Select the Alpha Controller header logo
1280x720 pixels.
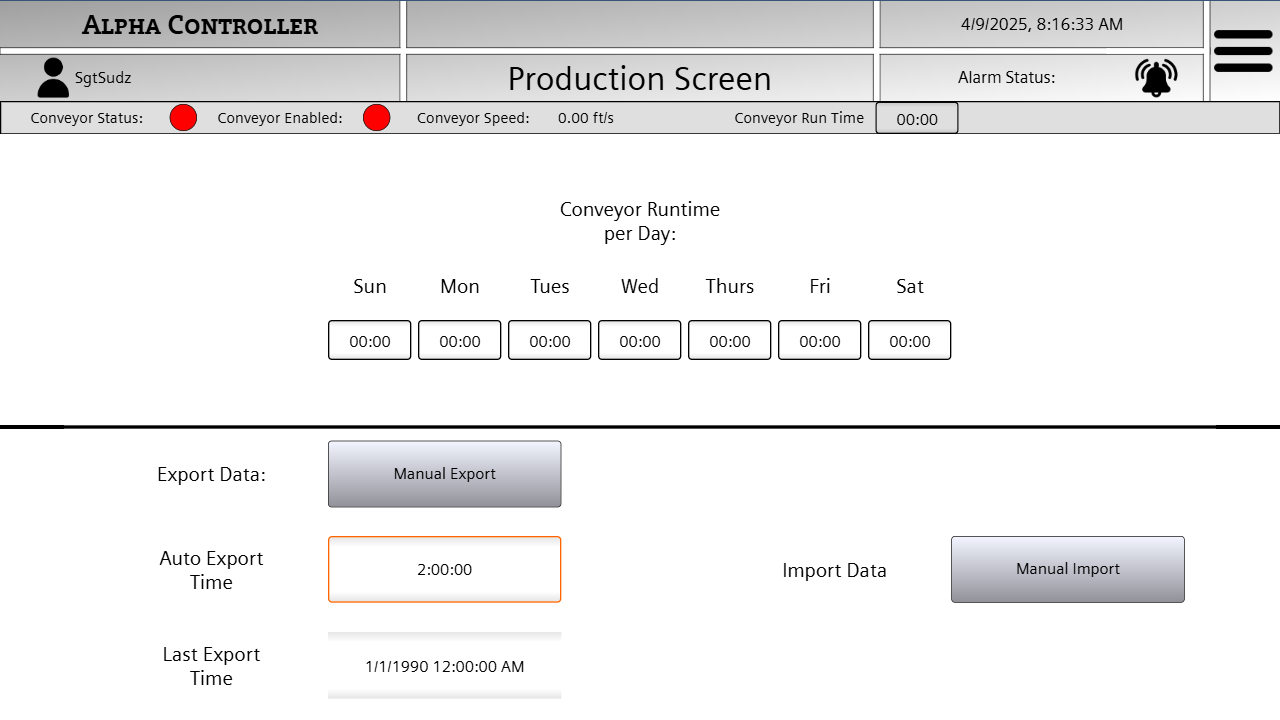[200, 24]
